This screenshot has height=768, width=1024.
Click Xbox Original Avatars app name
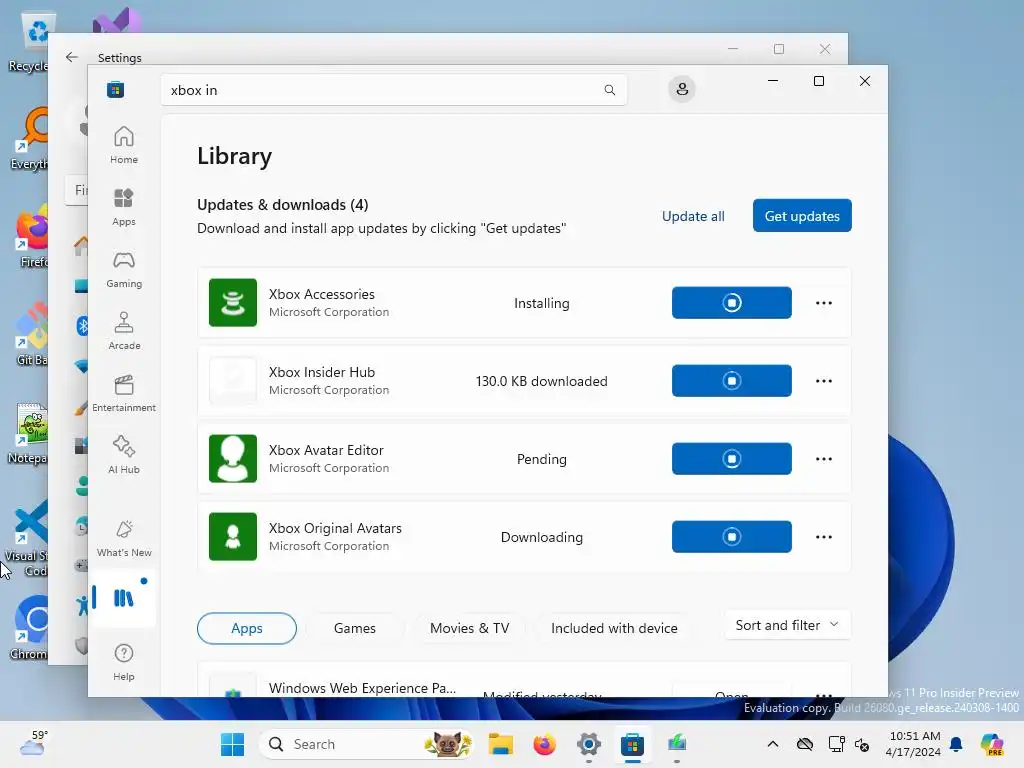point(335,528)
